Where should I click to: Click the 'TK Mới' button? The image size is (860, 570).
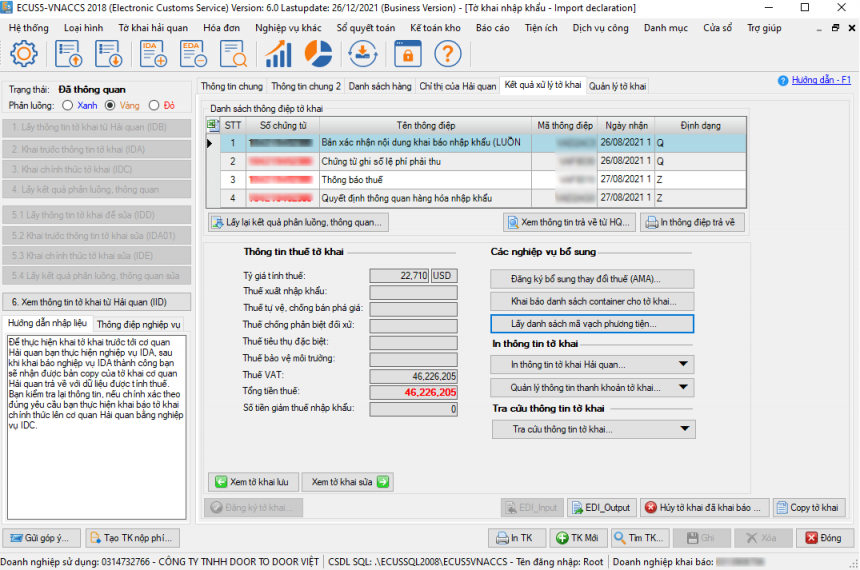(x=578, y=538)
